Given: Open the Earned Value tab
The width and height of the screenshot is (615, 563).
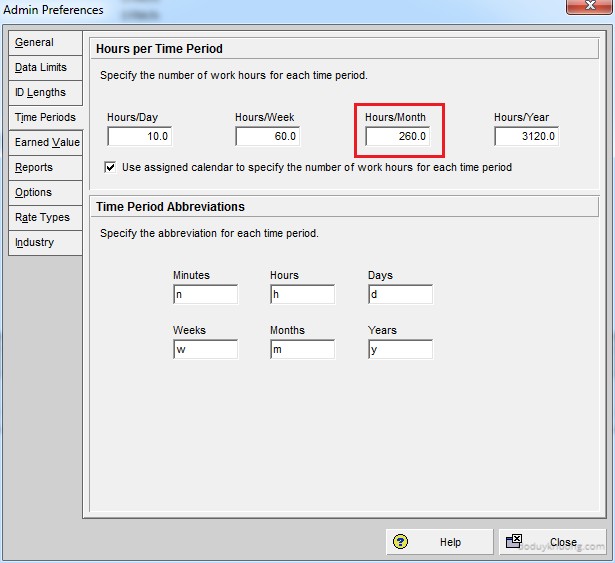Looking at the screenshot, I should pyautogui.click(x=46, y=143).
